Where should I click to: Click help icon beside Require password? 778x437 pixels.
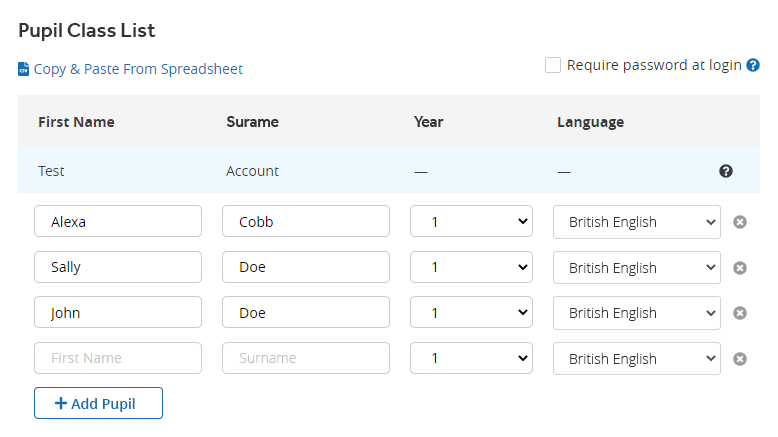coord(753,65)
